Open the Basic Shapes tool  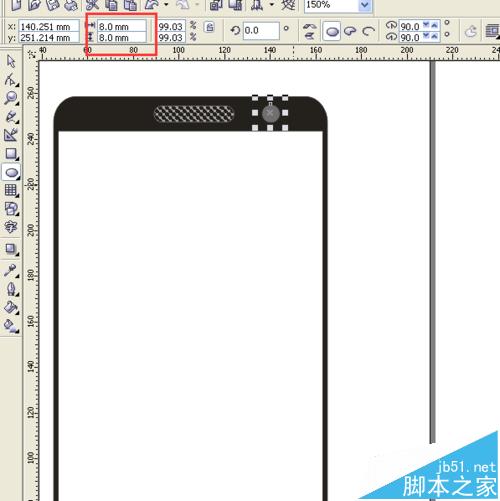click(11, 209)
